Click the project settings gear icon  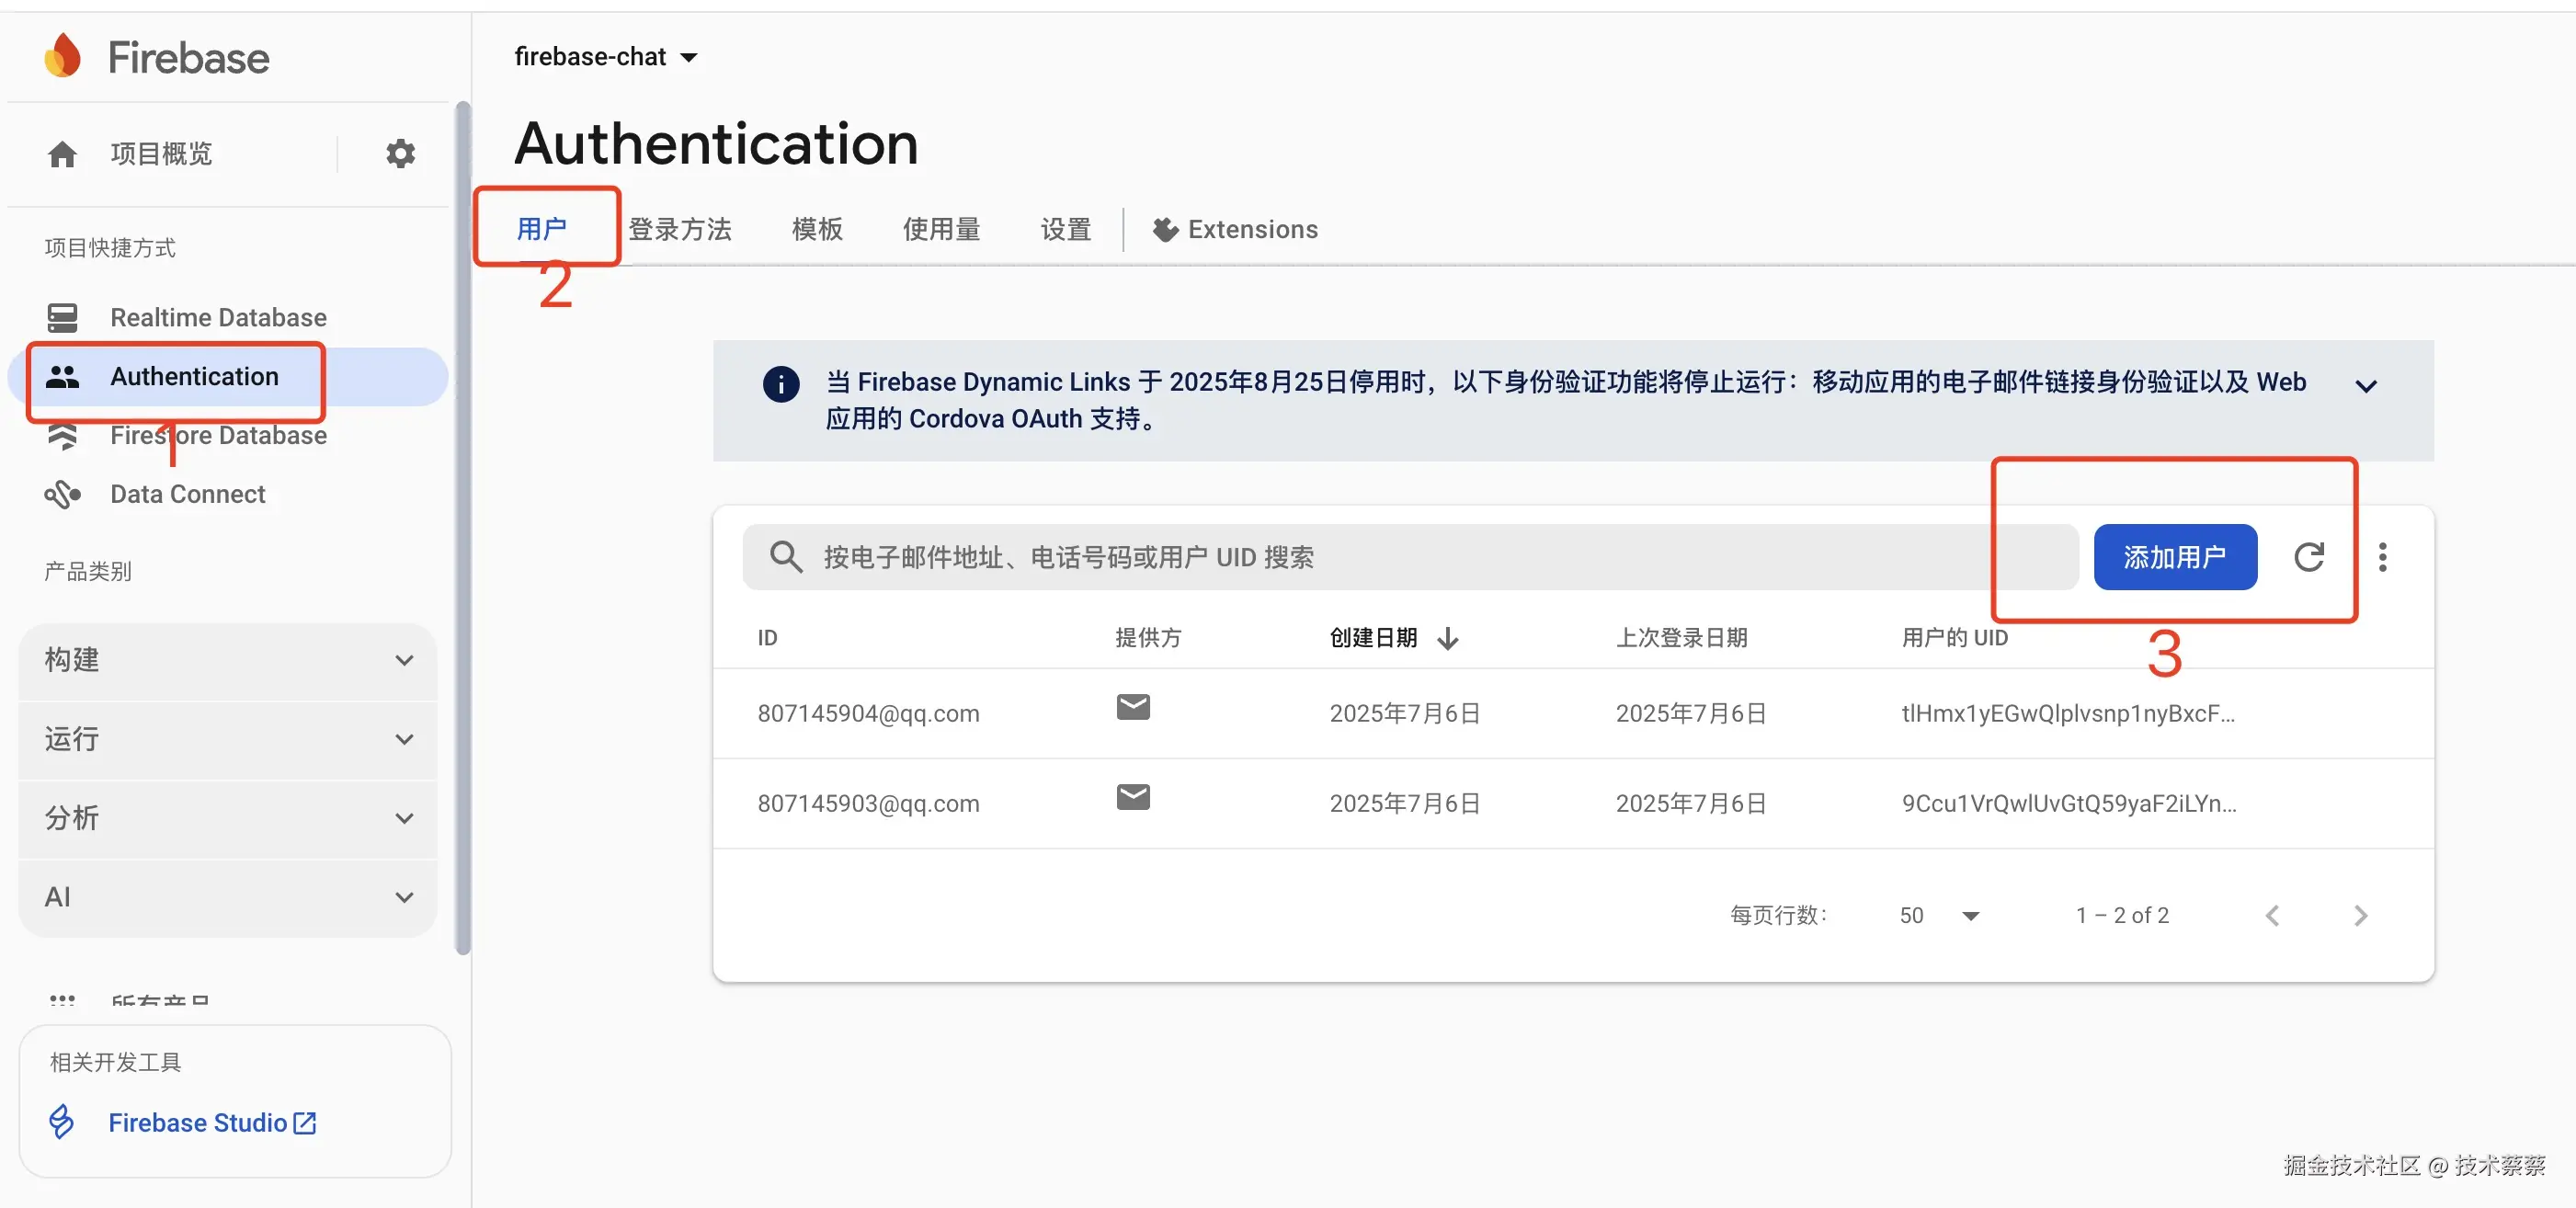tap(400, 154)
